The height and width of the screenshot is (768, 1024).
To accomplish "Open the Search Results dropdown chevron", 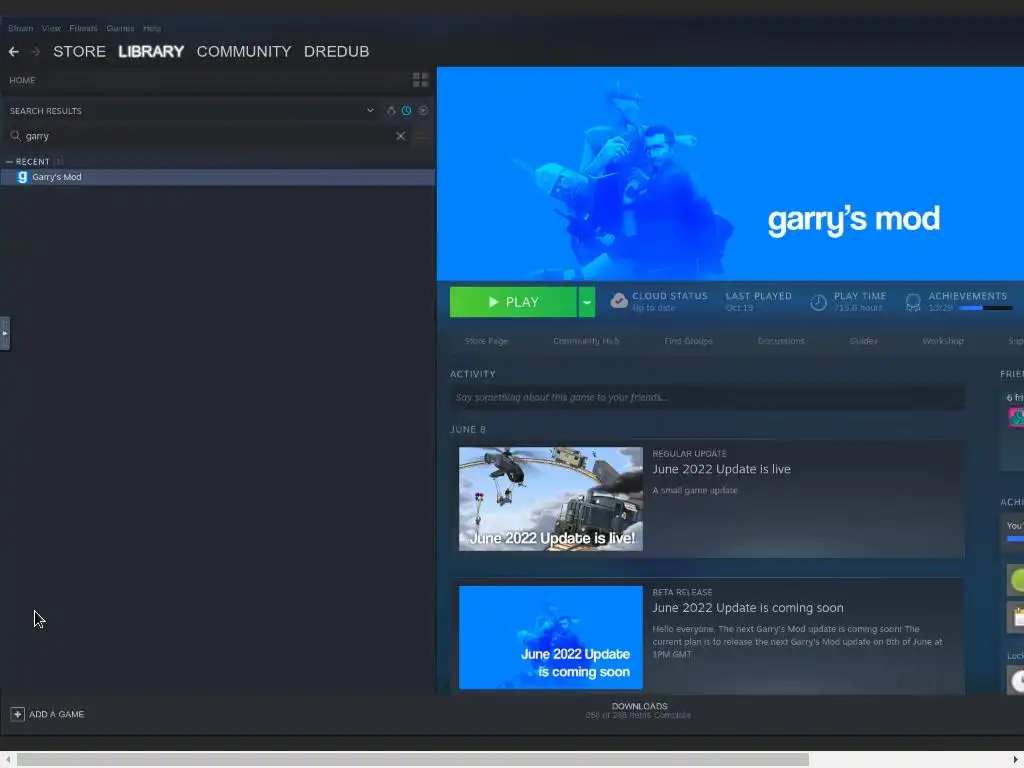I will click(370, 110).
